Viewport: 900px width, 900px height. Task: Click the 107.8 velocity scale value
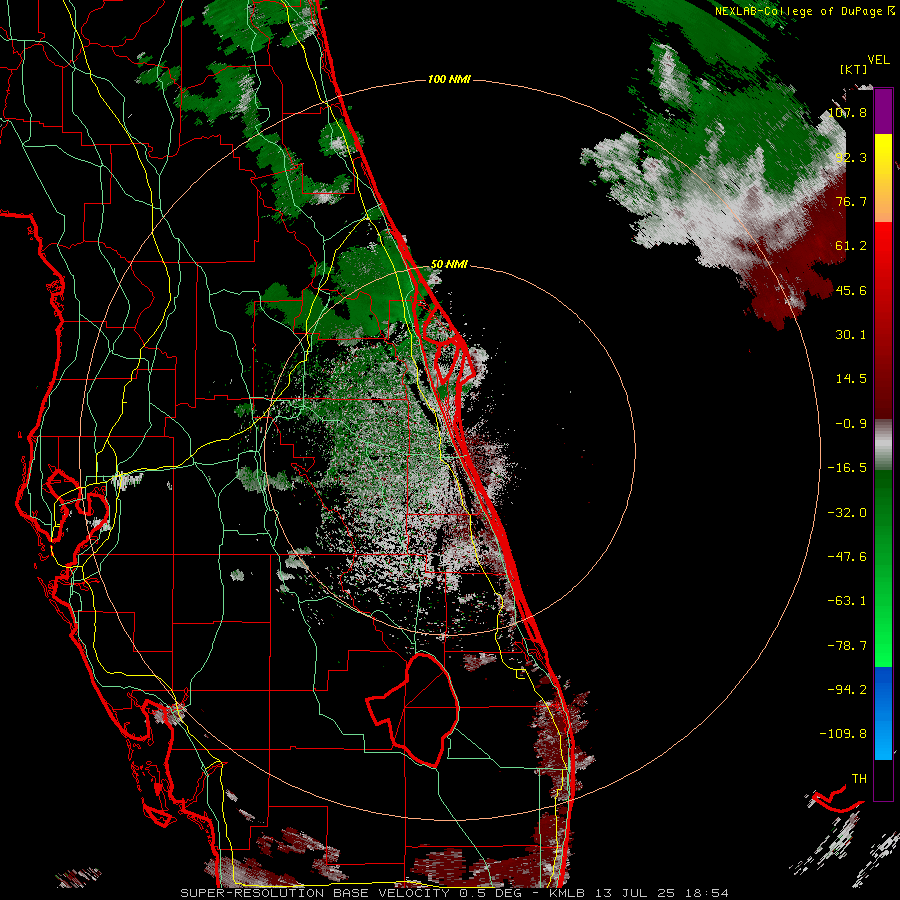tap(847, 112)
